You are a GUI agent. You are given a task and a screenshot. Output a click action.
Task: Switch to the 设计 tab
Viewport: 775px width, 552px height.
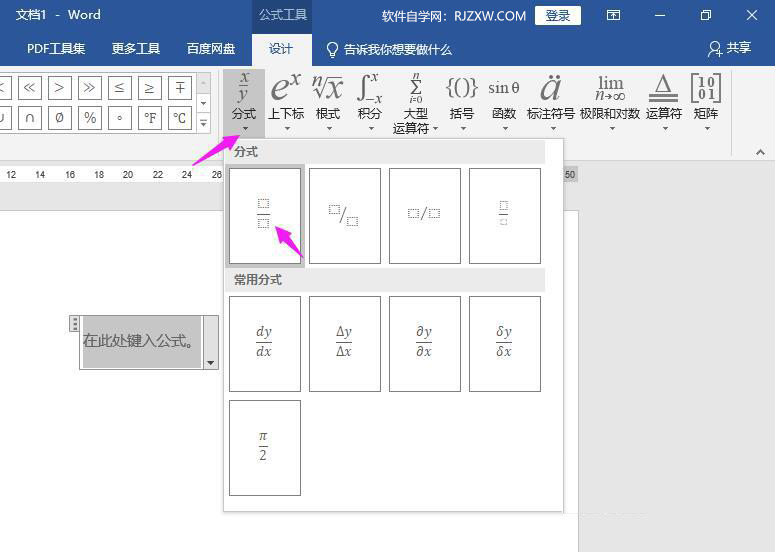pos(281,49)
